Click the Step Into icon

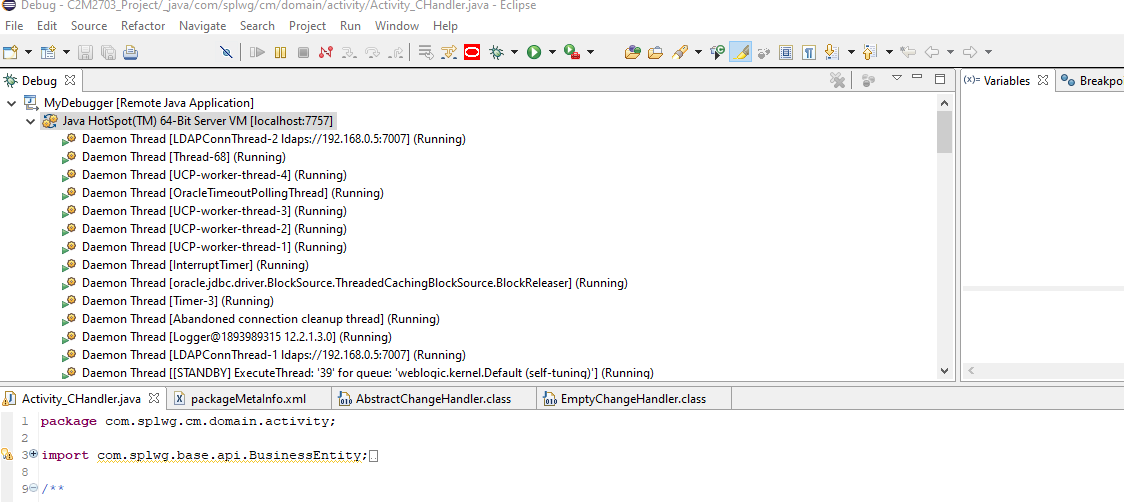pyautogui.click(x=349, y=52)
